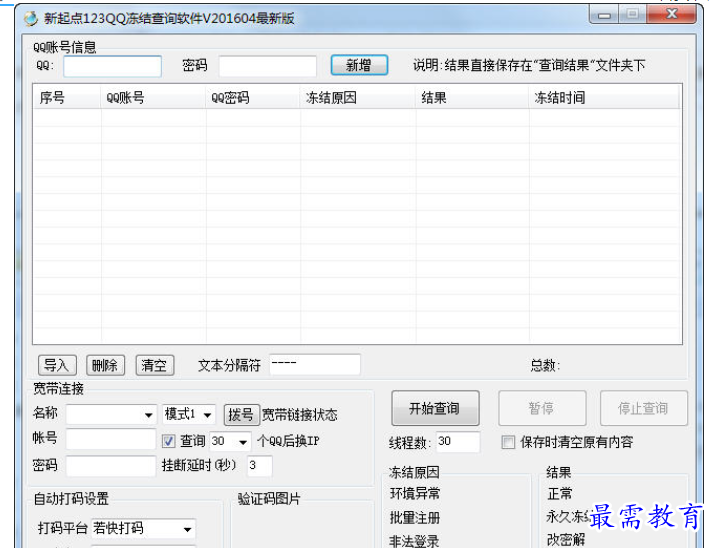
Task: Open the broadband 名称 dropdown
Action: [x=112, y=414]
